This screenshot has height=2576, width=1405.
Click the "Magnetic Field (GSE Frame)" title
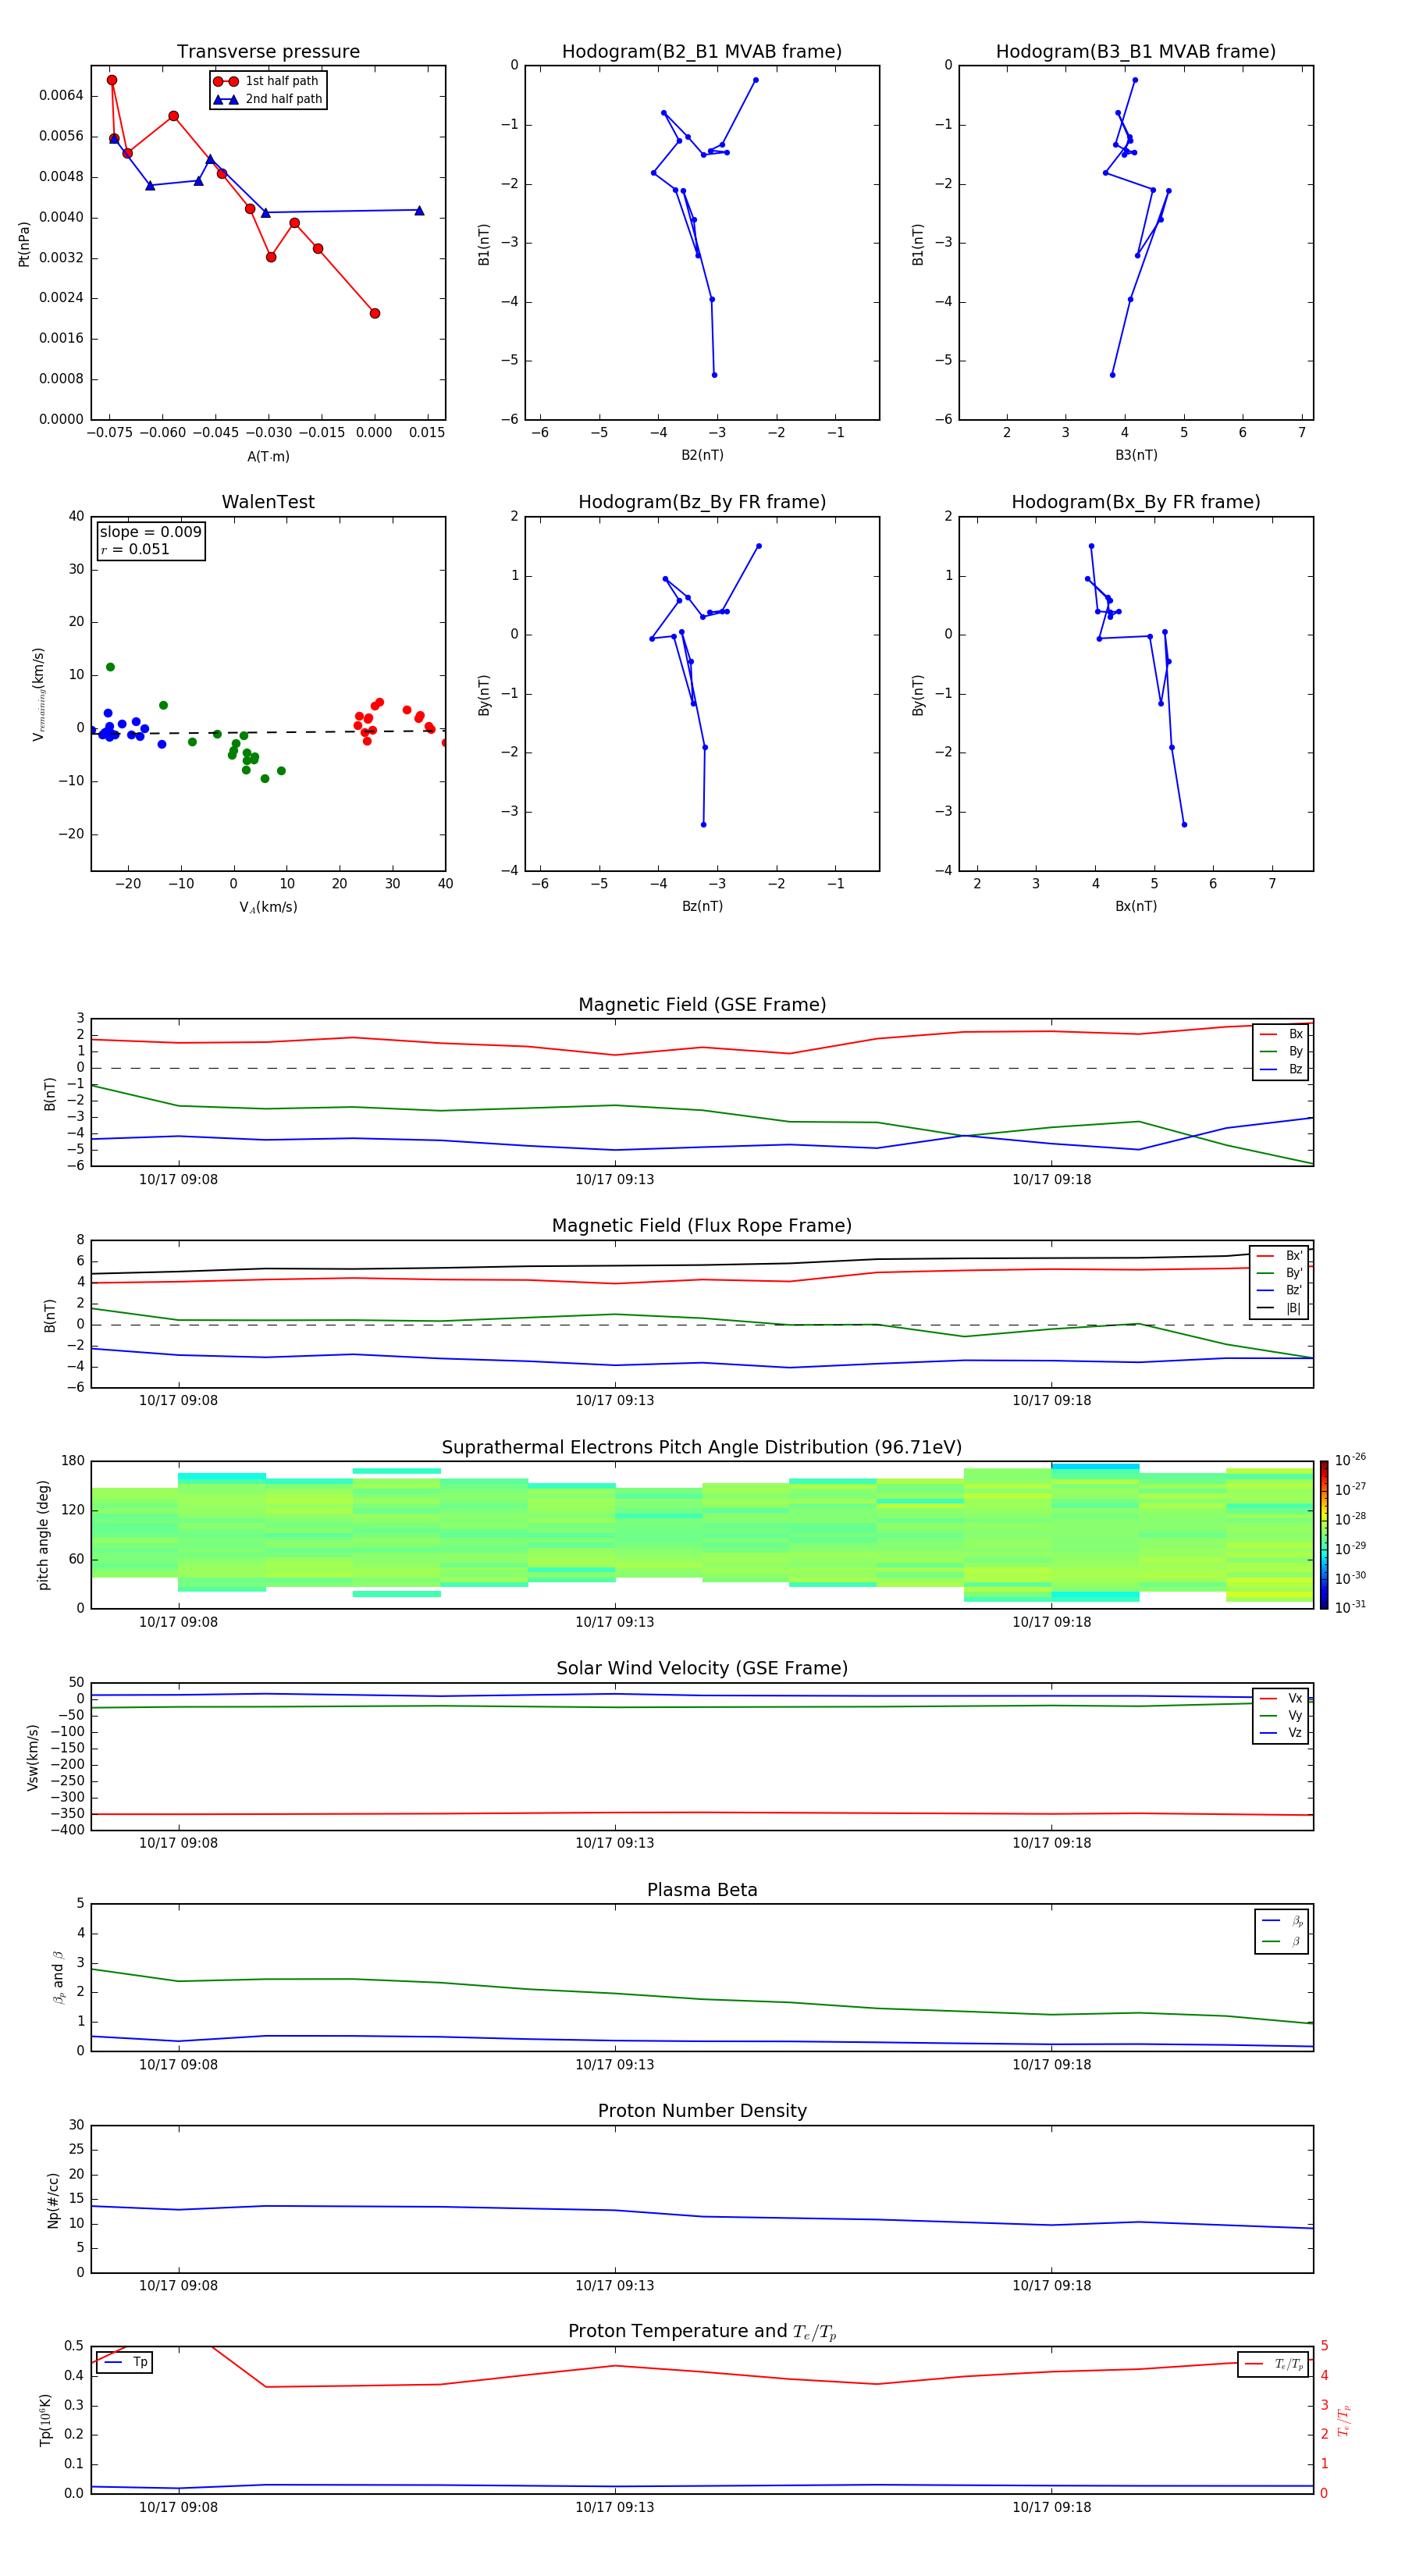tap(702, 1005)
